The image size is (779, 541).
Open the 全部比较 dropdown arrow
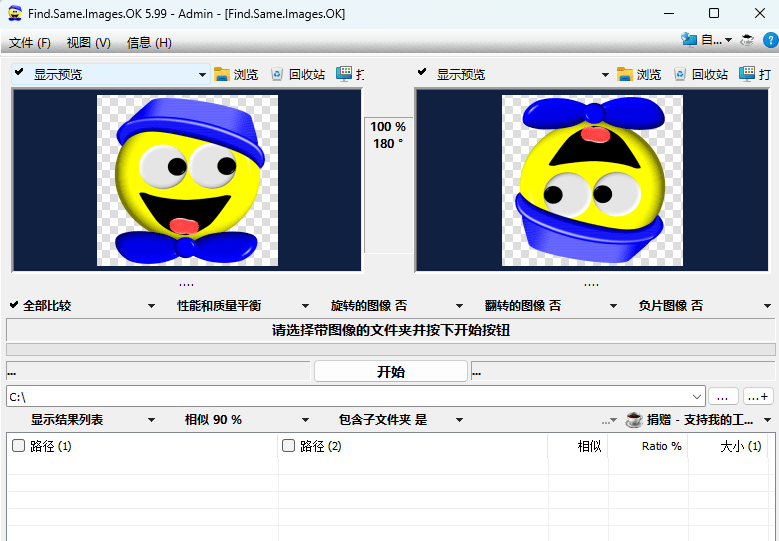152,306
